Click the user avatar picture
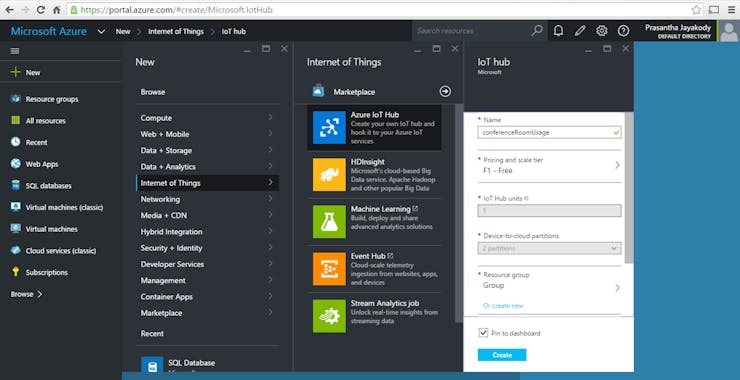The image size is (740, 380). (x=729, y=32)
